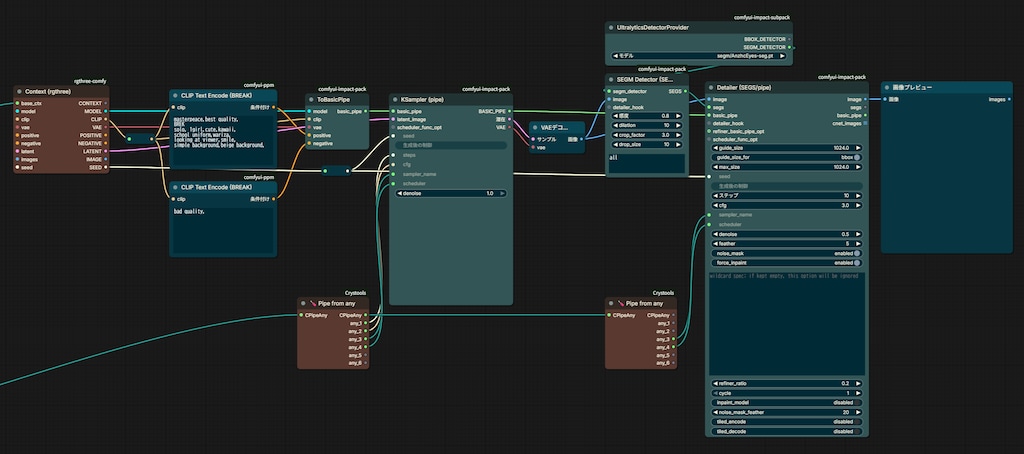Click the reroute node on seed wire

click(x=336, y=170)
